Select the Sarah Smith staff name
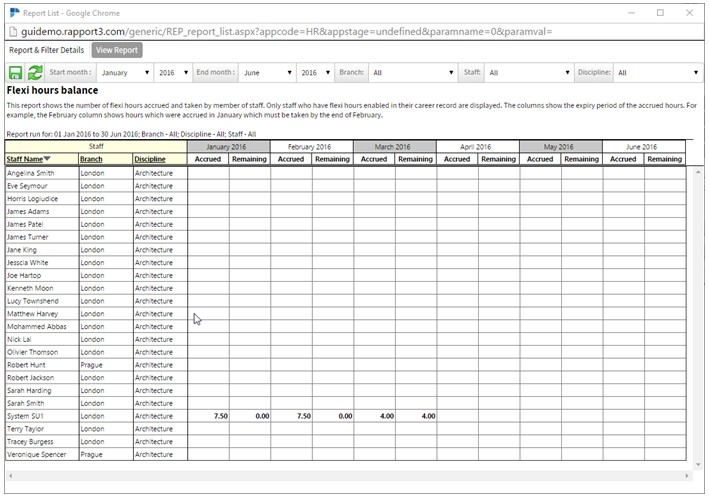This screenshot has width=709, height=497. (x=26, y=403)
